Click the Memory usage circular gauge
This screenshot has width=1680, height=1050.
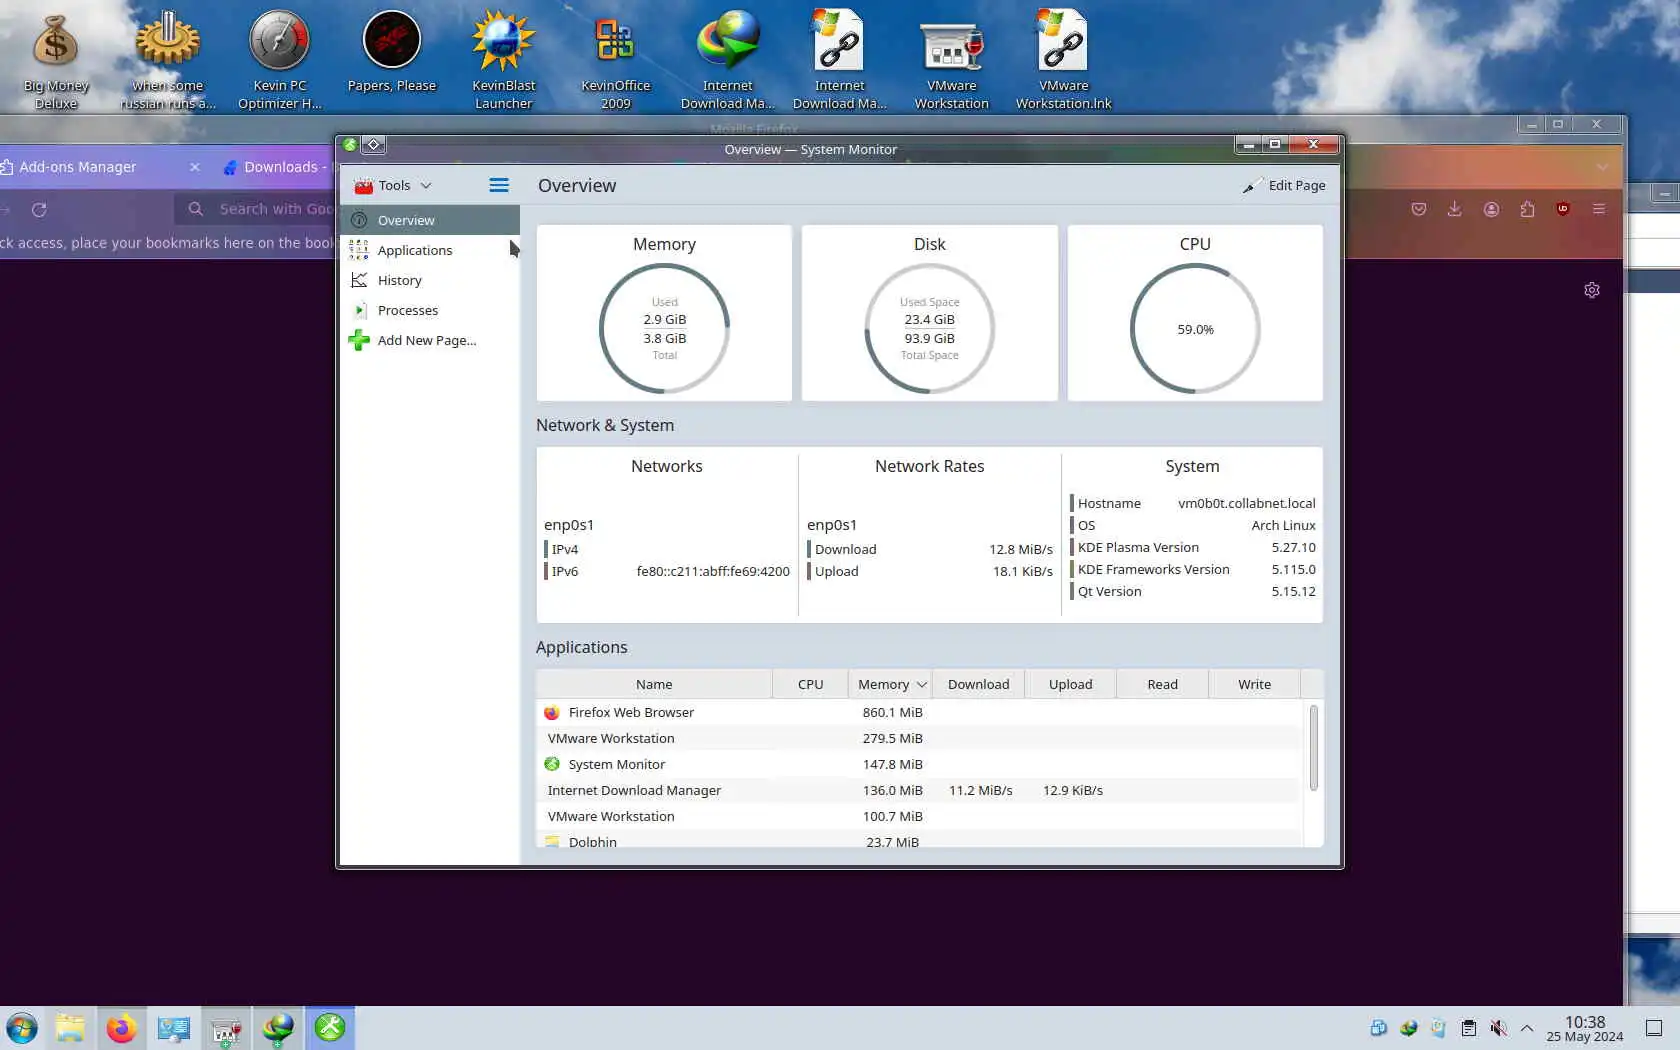point(664,328)
